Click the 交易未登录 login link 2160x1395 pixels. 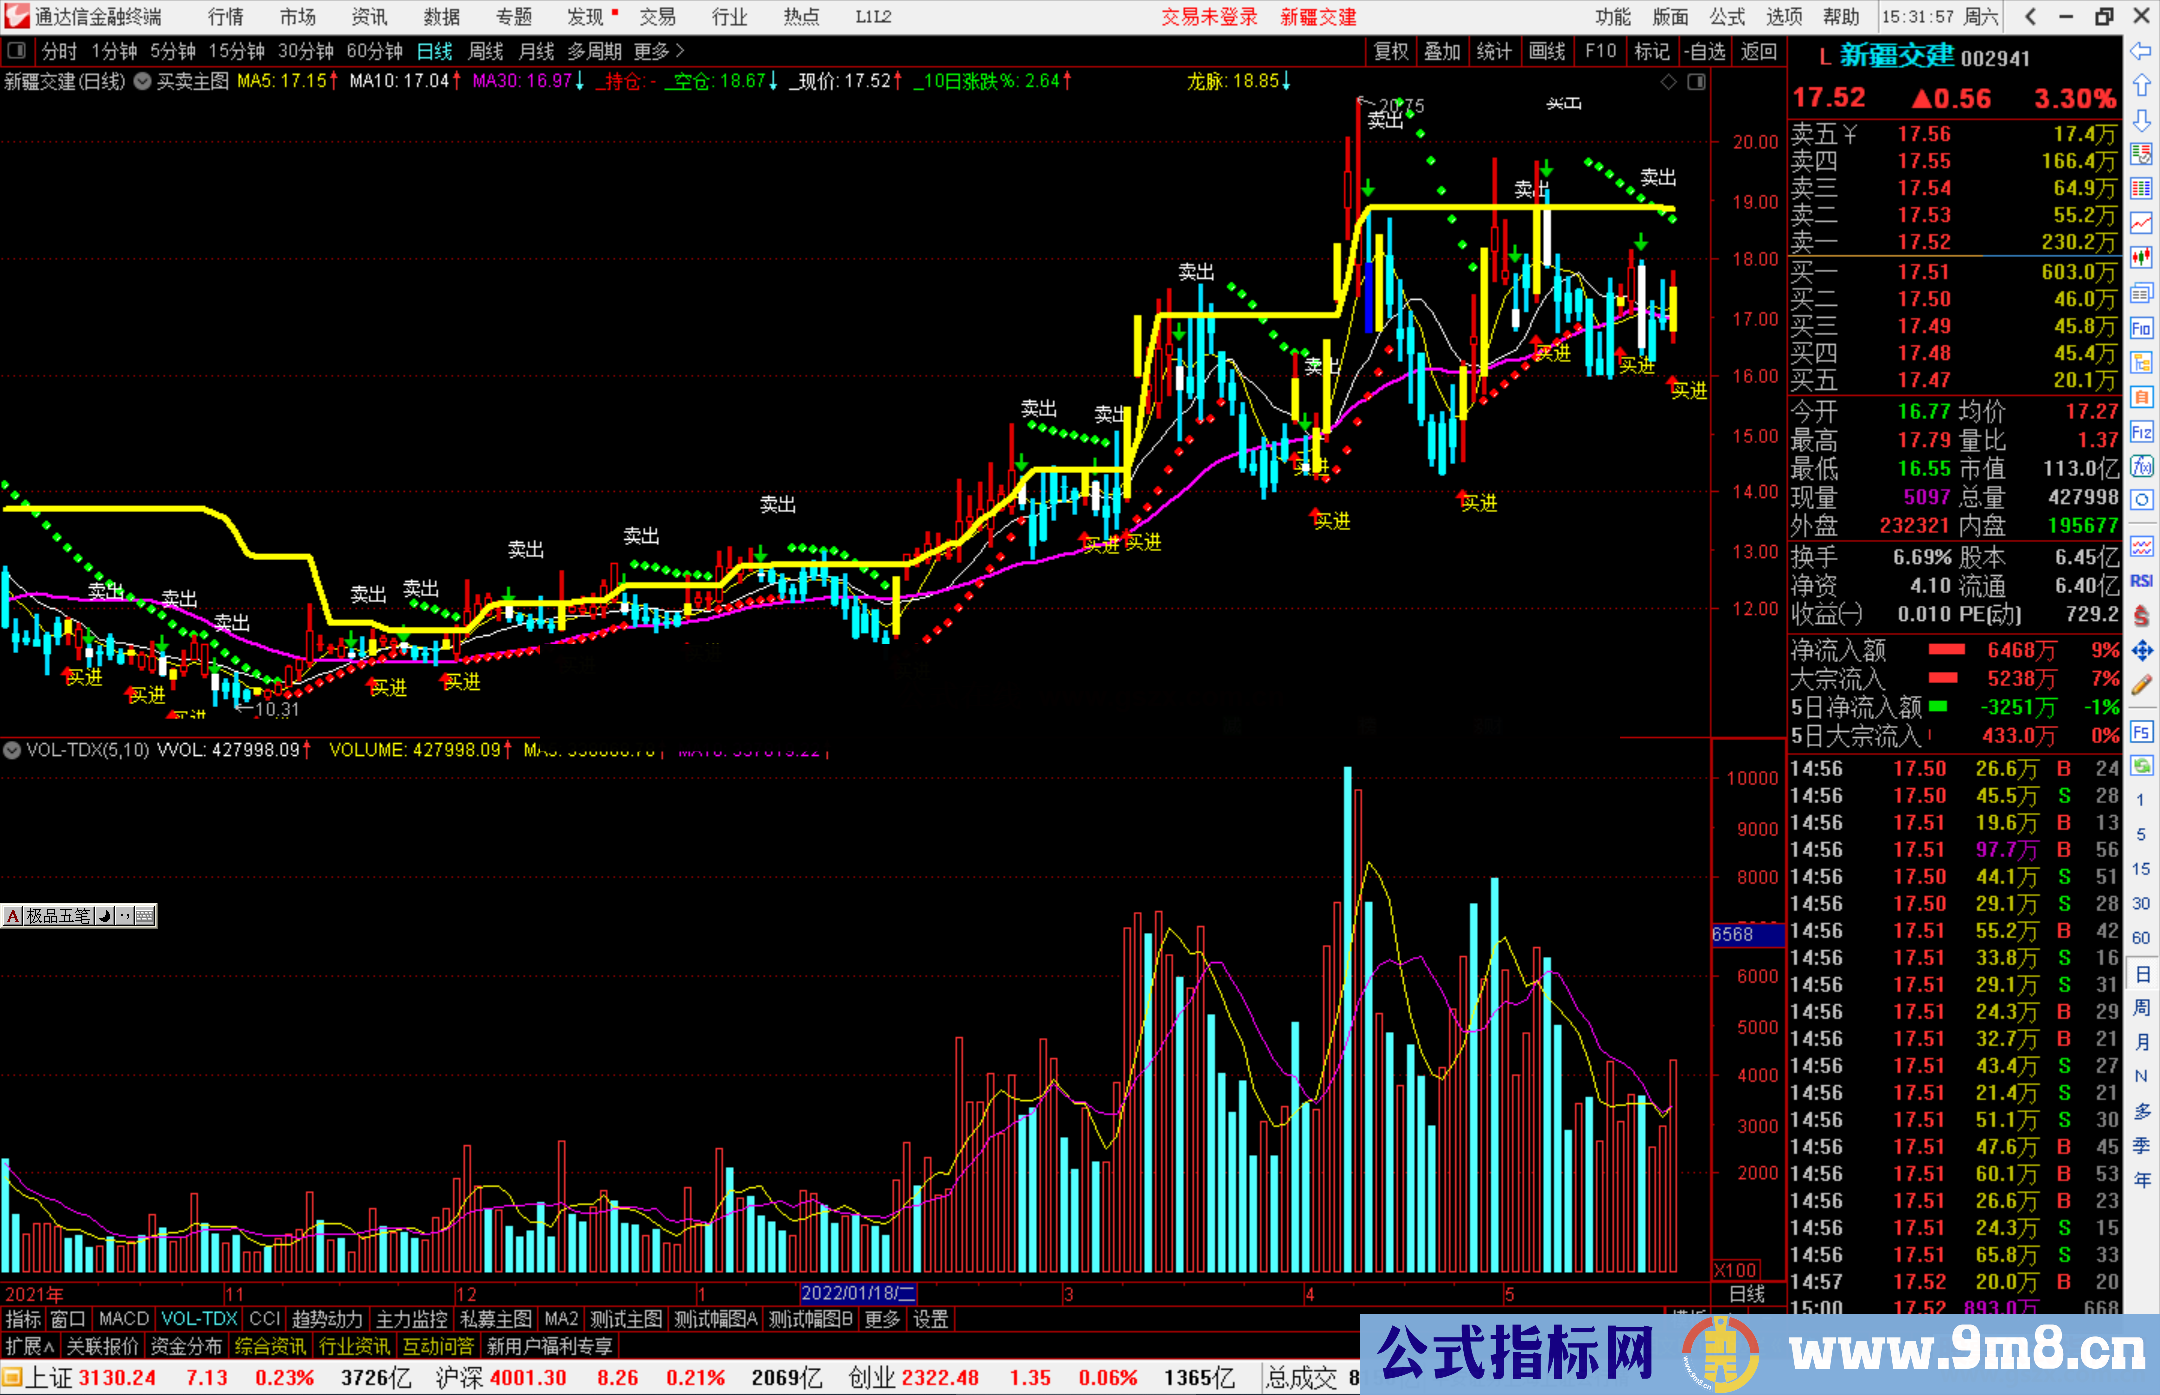[1209, 17]
